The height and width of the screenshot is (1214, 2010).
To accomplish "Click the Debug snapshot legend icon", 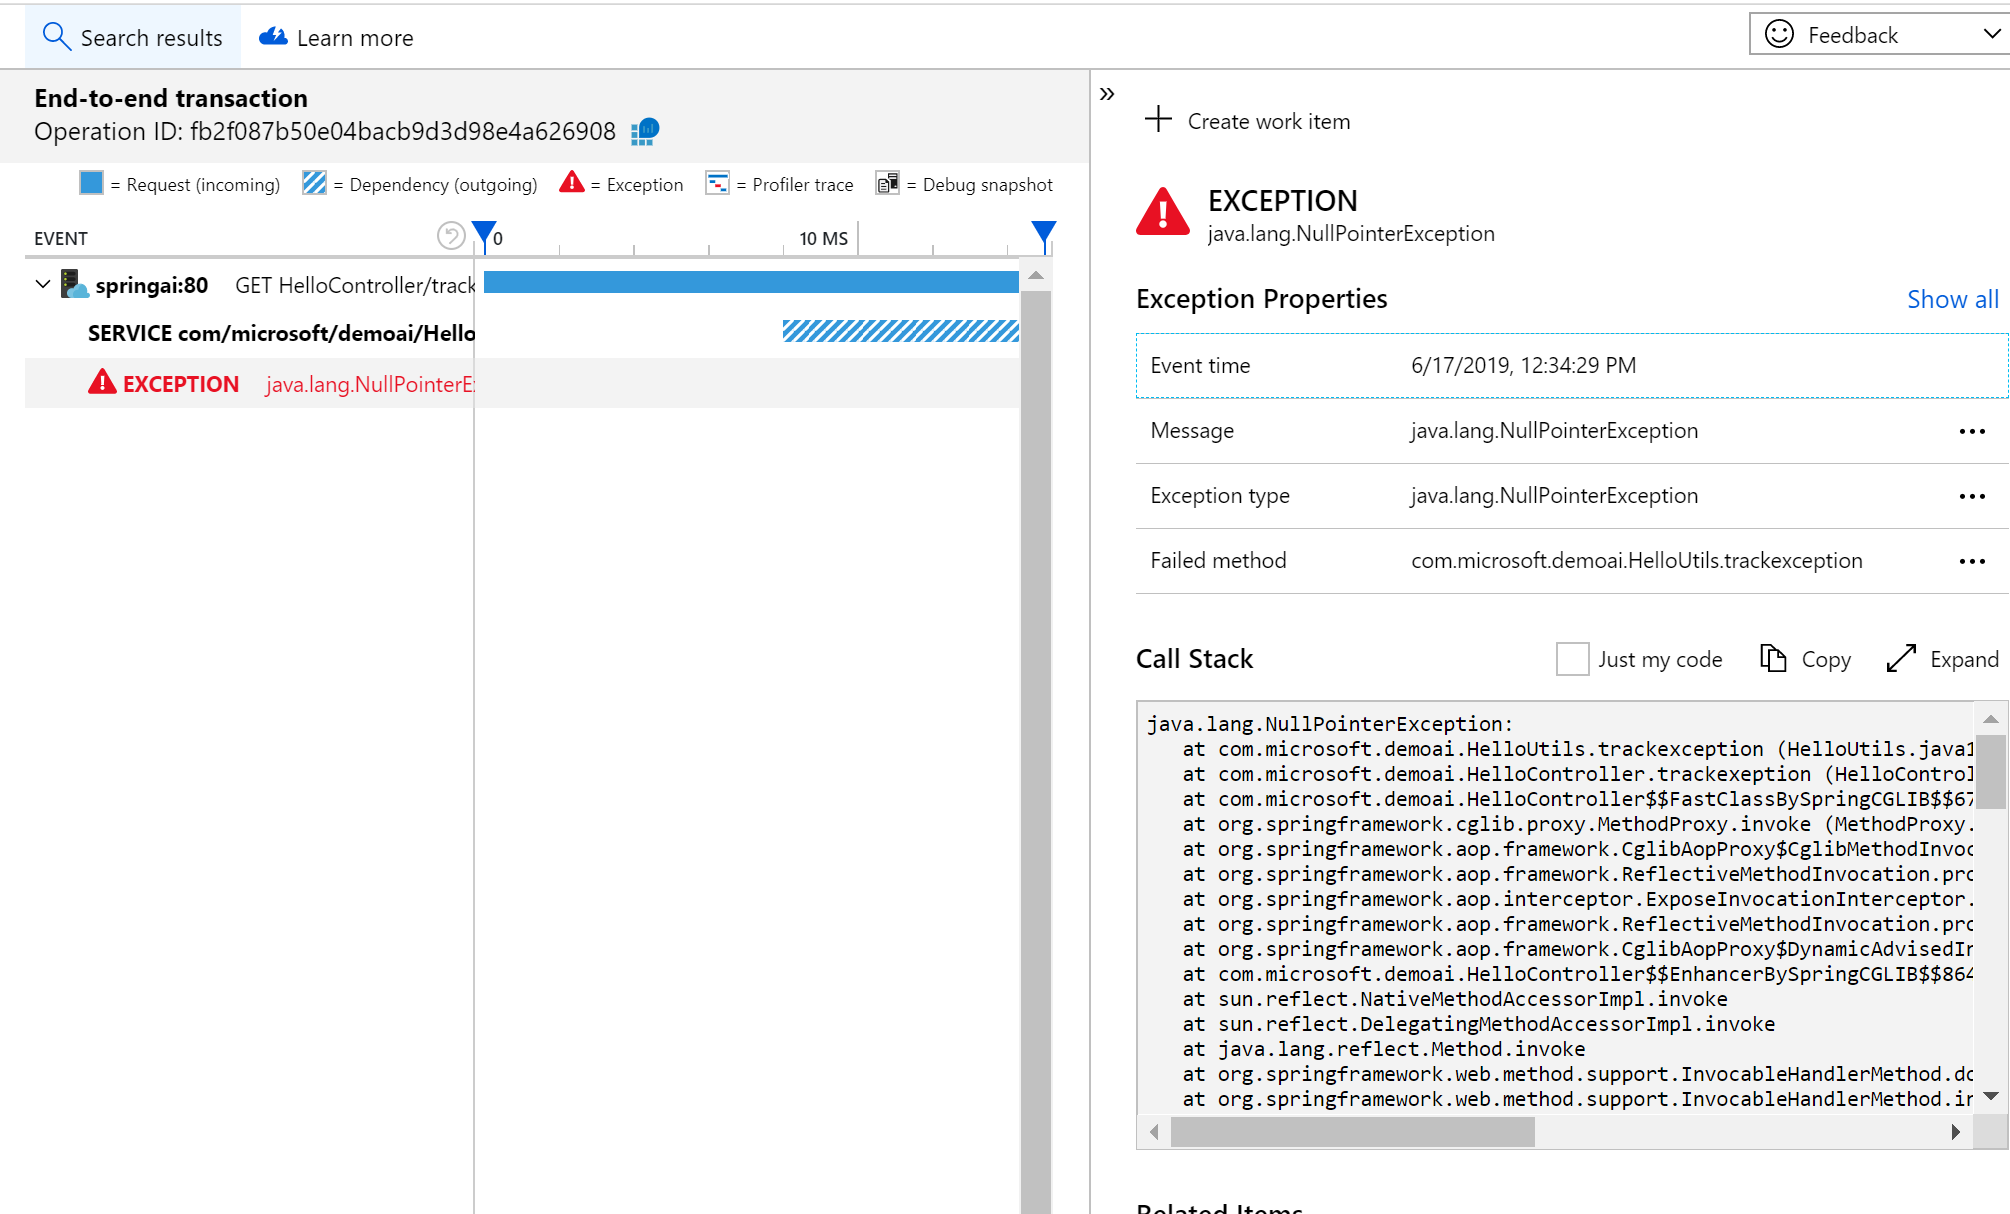I will 887,183.
